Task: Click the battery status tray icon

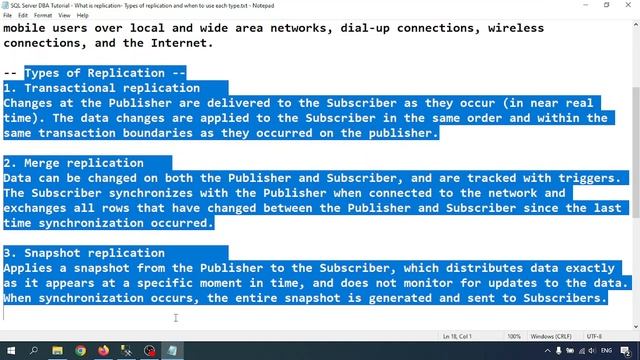Action: [x=570, y=351]
